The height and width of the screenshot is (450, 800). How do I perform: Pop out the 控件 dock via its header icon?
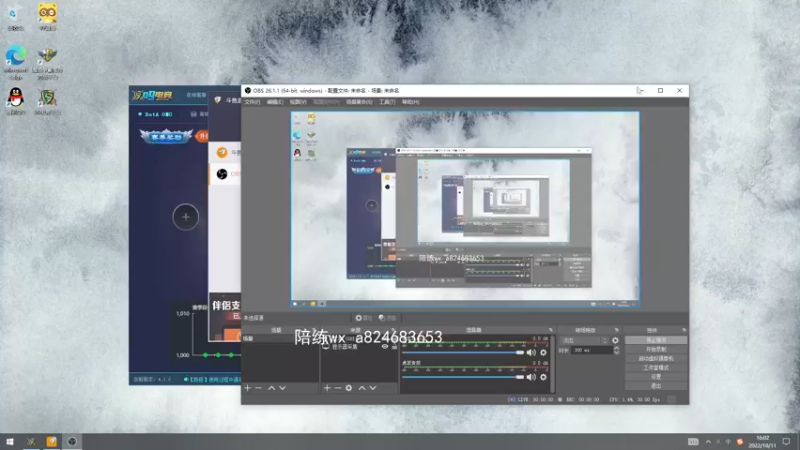pyautogui.click(x=684, y=330)
